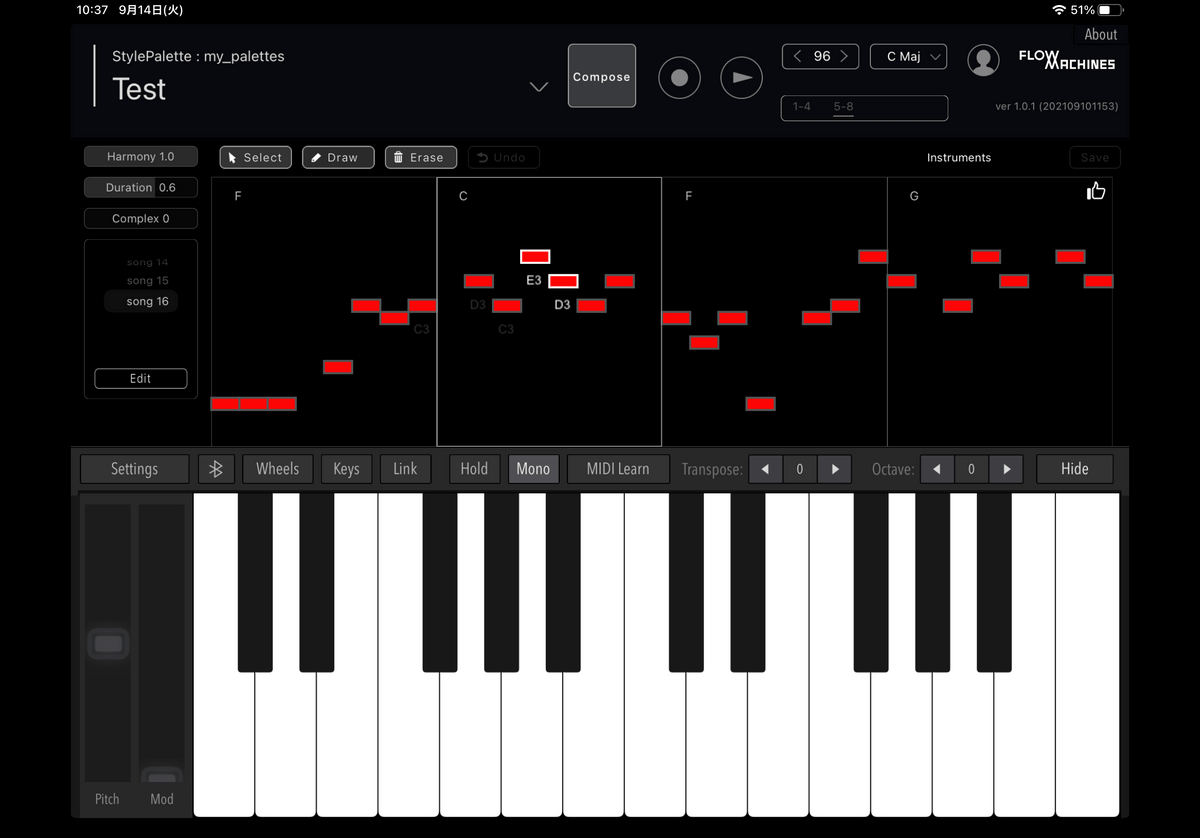Open the user profile account icon
The height and width of the screenshot is (838, 1200).
click(984, 60)
